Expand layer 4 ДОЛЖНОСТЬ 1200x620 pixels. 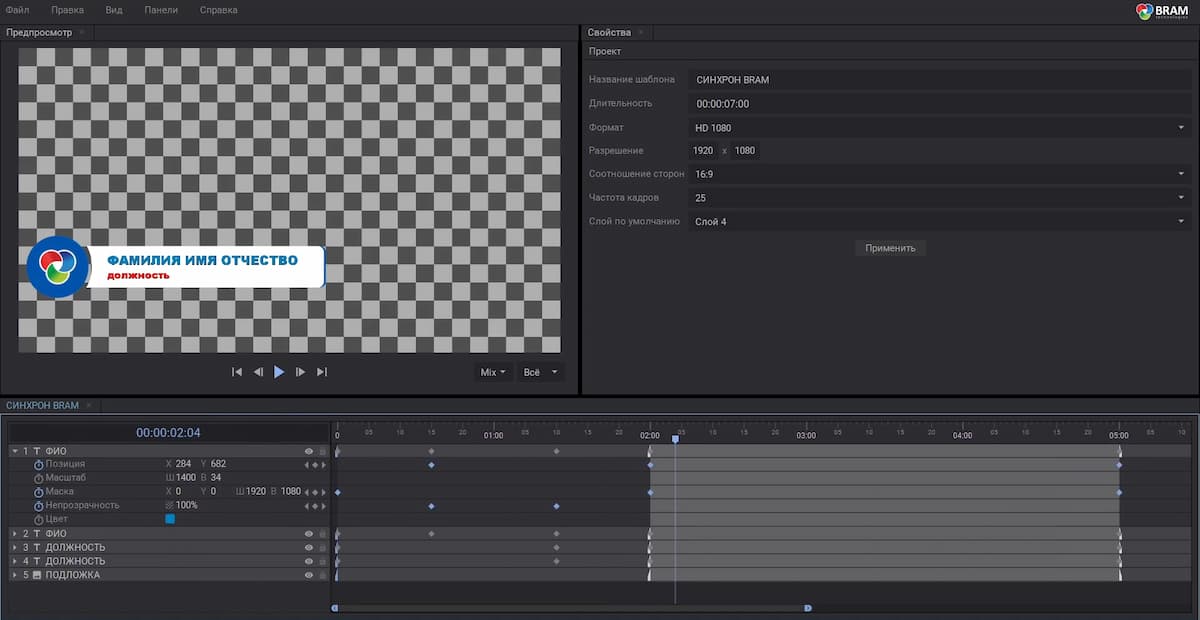pyautogui.click(x=15, y=562)
